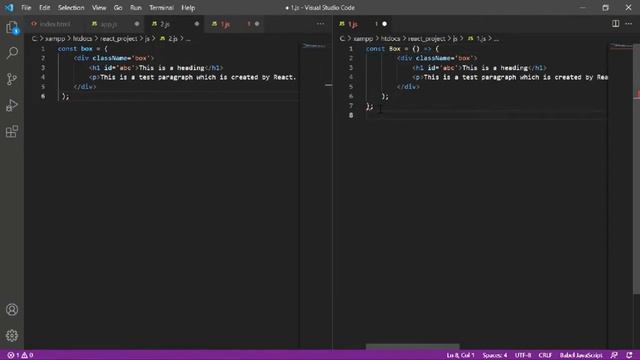Click line number 6 in left editor
Screen dimensions: 640x360
tap(43, 96)
